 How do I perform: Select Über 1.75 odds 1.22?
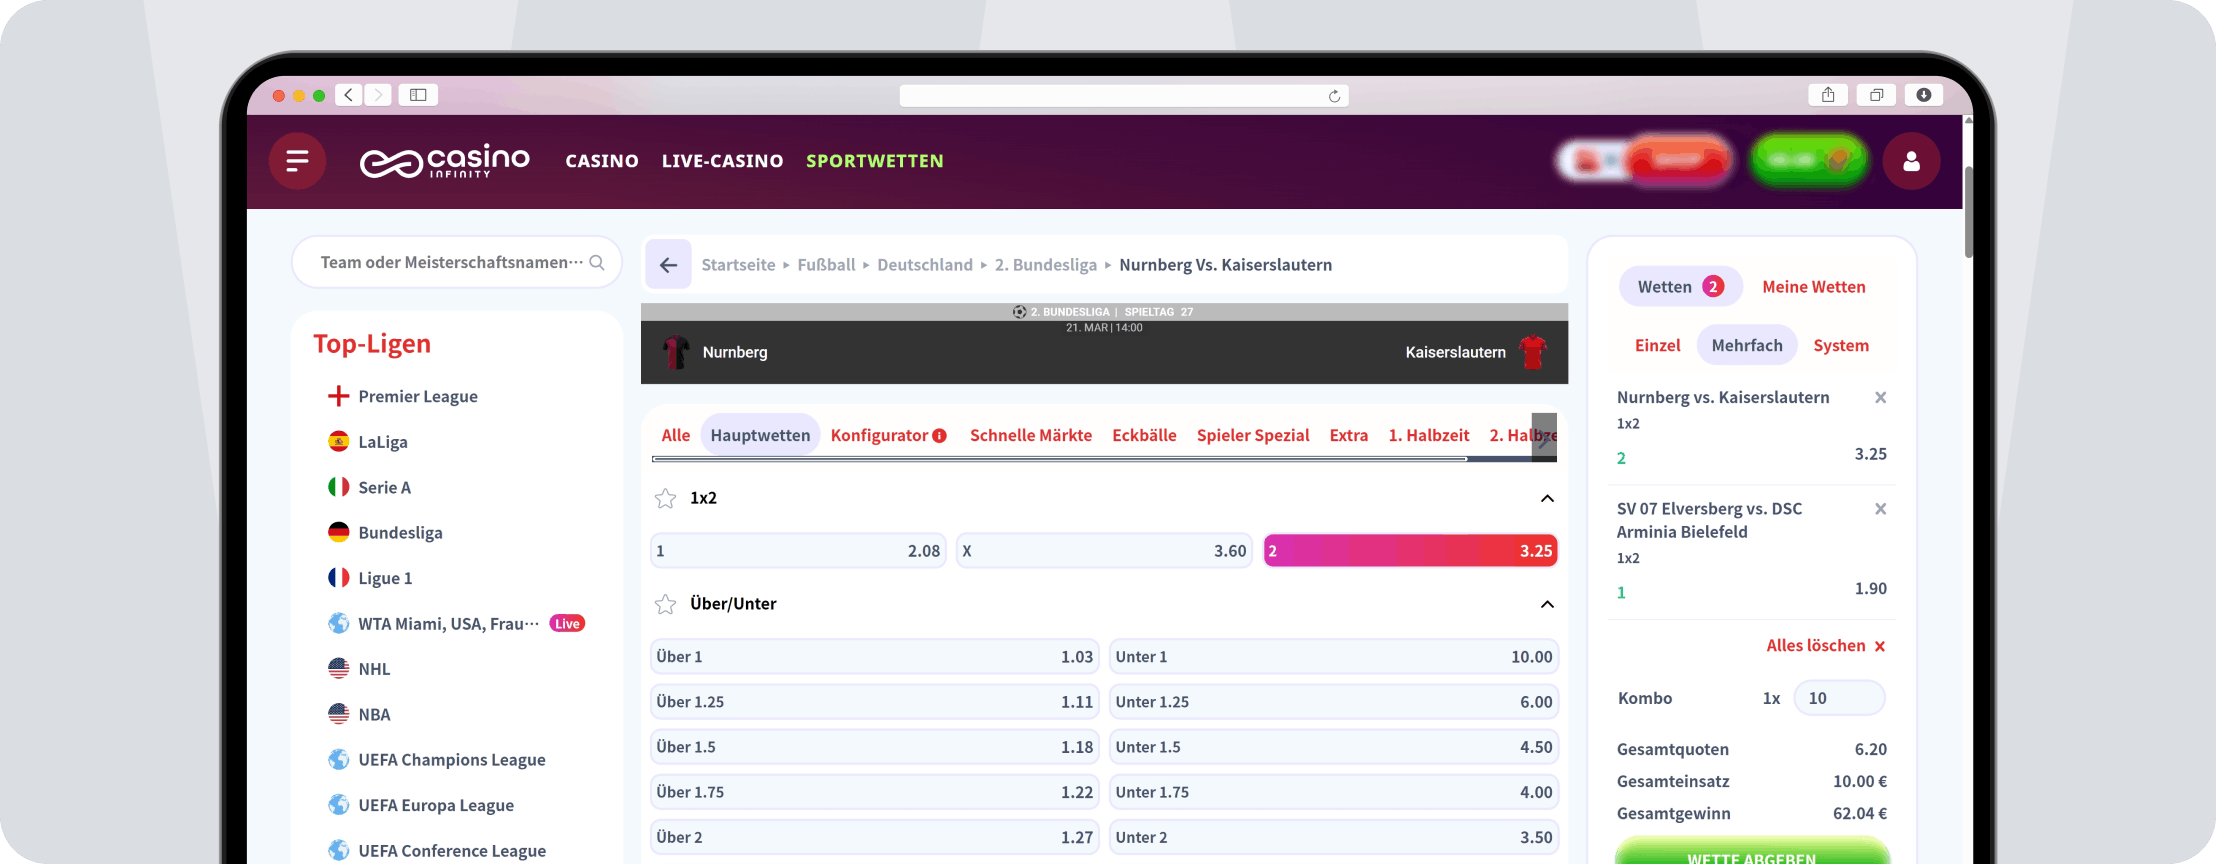[x=874, y=792]
